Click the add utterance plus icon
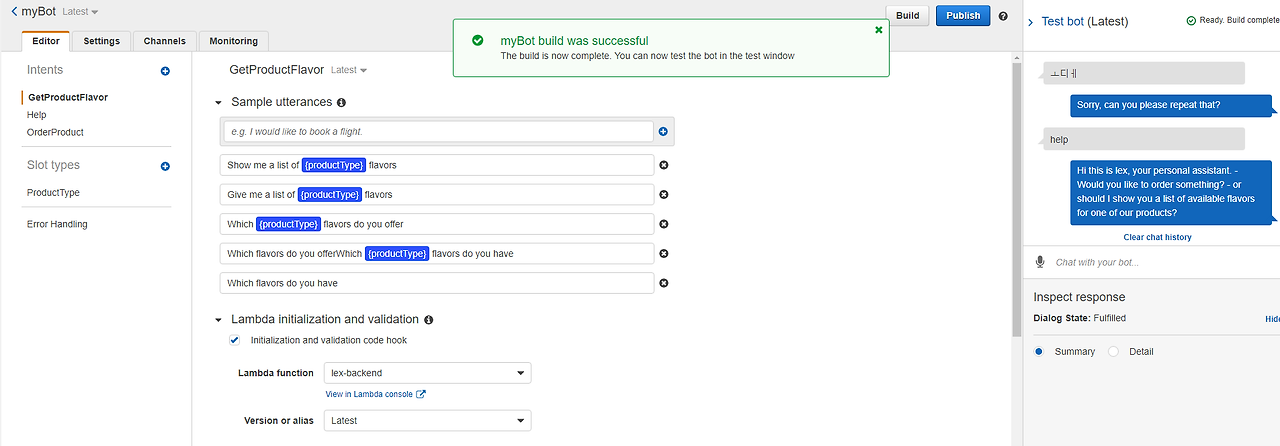The image size is (1280, 446). click(663, 131)
